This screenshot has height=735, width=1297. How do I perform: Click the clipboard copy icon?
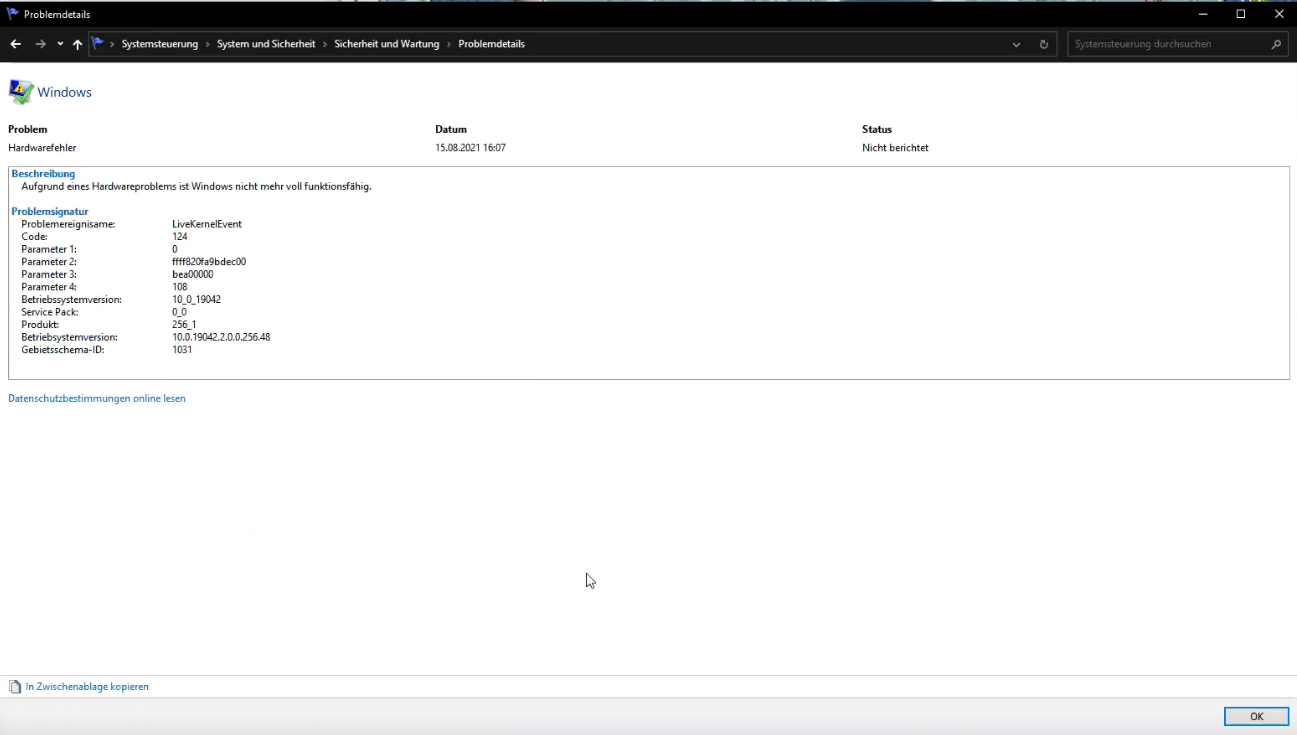coord(15,687)
